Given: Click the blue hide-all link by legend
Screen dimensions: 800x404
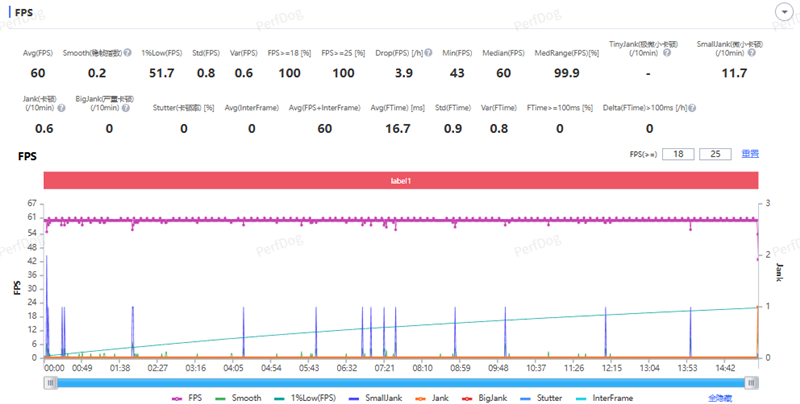Looking at the screenshot, I should coord(721,397).
